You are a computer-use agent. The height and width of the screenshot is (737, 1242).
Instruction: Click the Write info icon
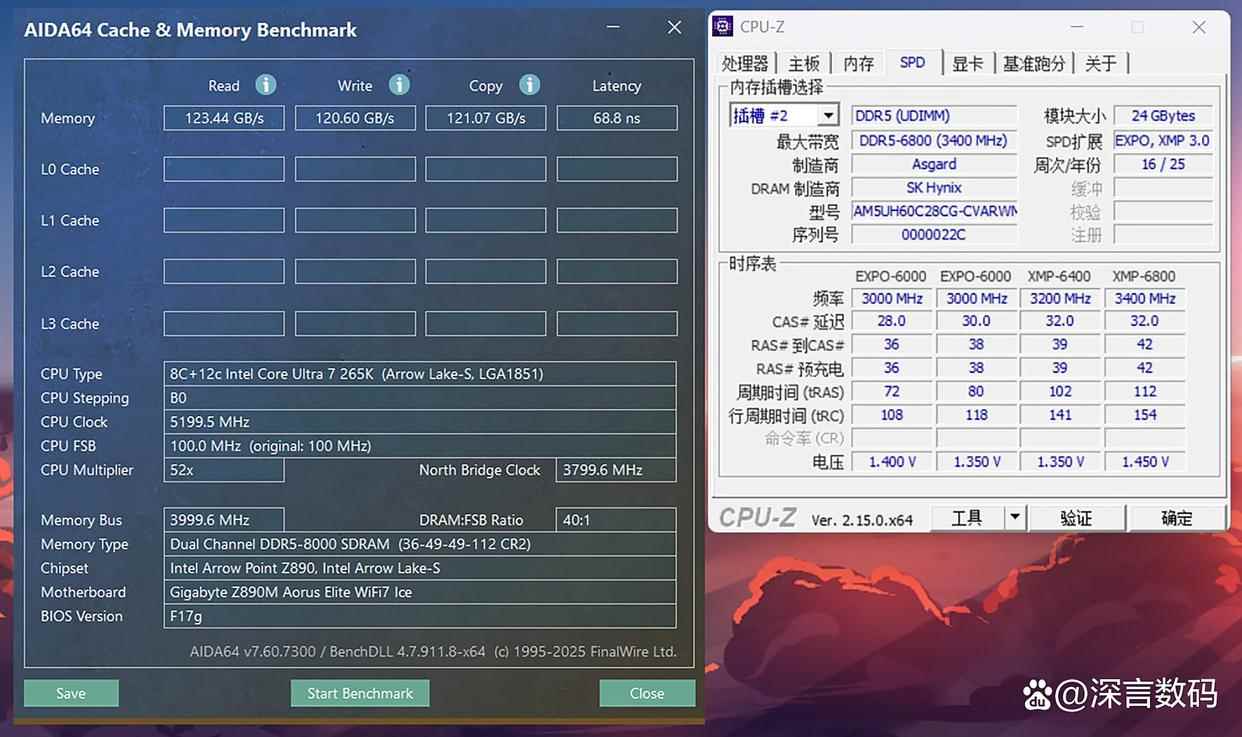click(x=399, y=85)
